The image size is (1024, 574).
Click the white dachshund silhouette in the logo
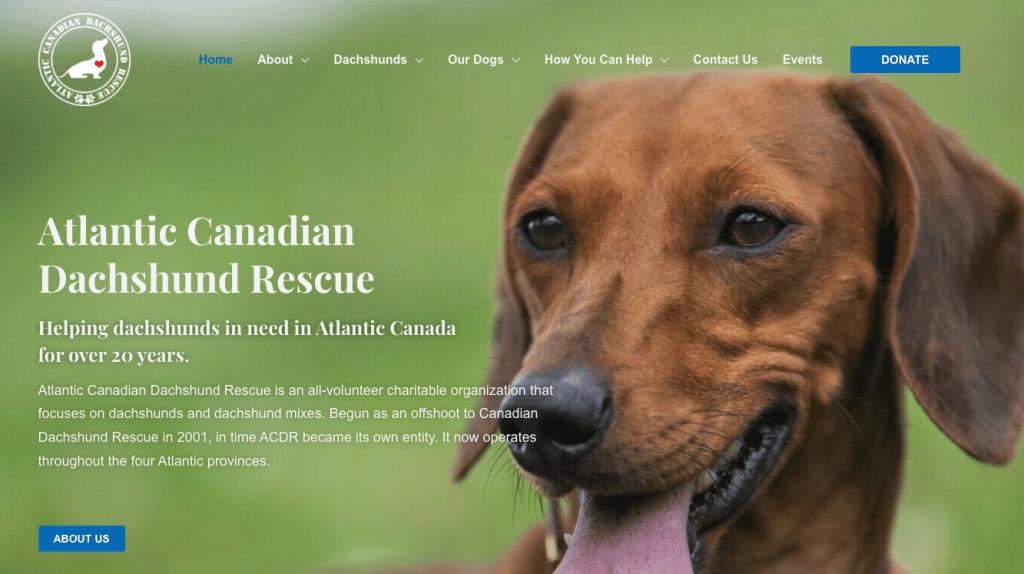tap(86, 60)
